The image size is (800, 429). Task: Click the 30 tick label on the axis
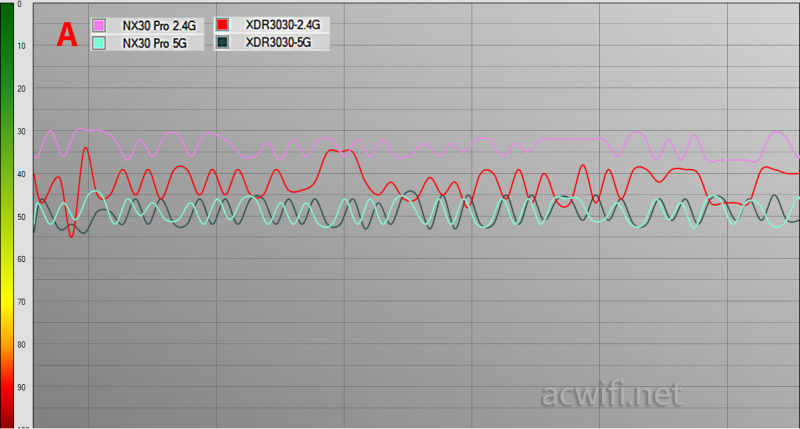click(20, 132)
